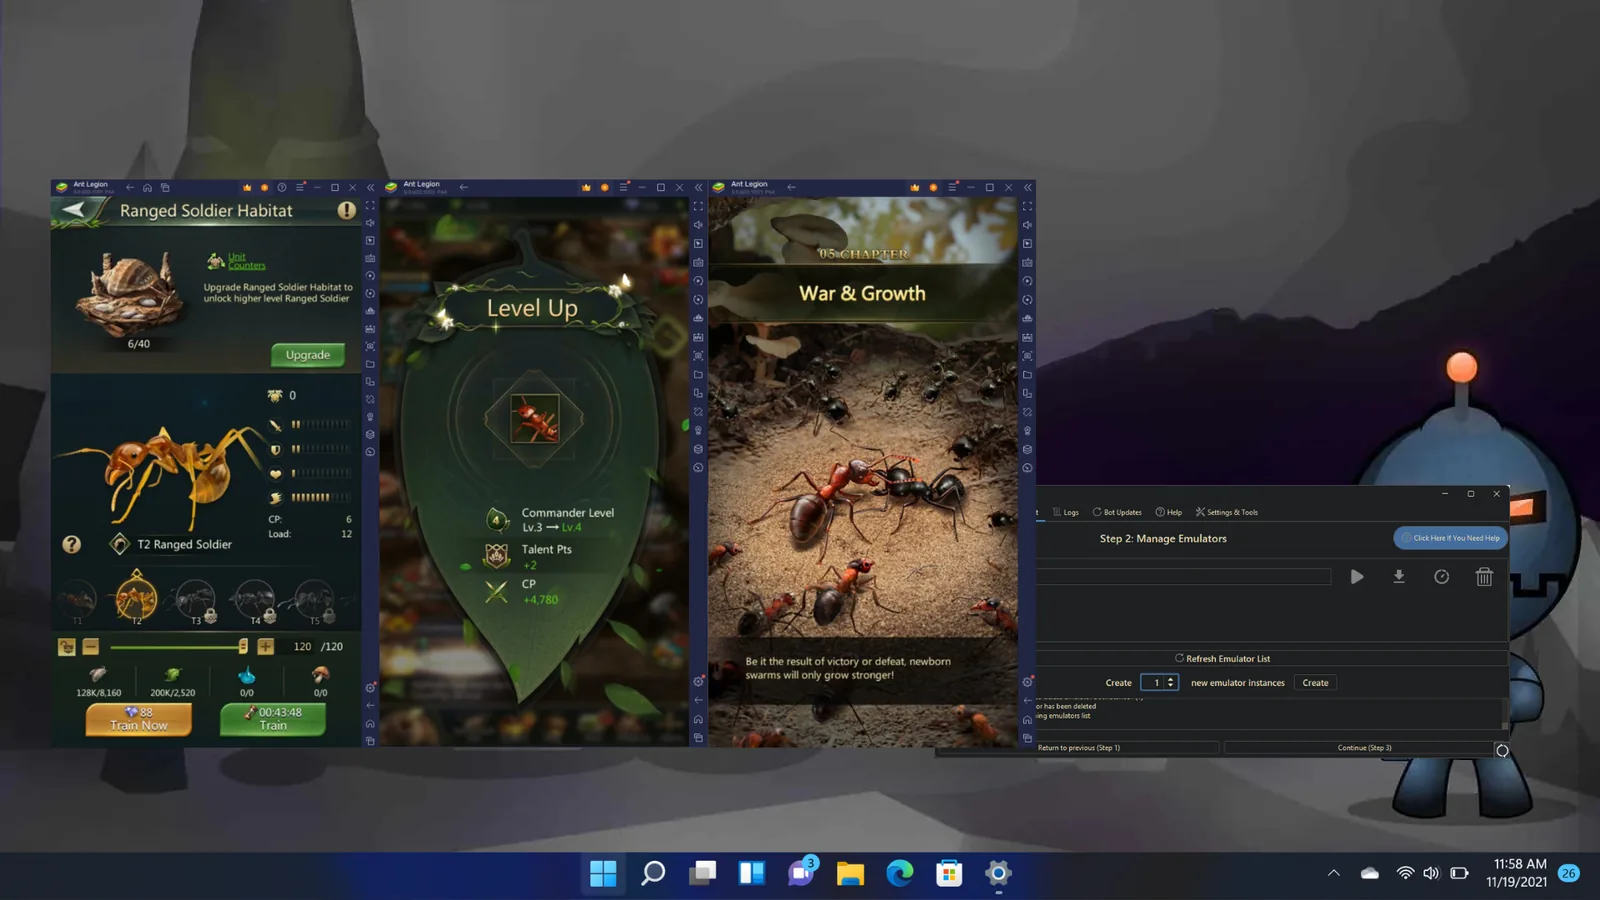
Task: Toggle fullscreen in third window sidebar
Action: 1027,206
